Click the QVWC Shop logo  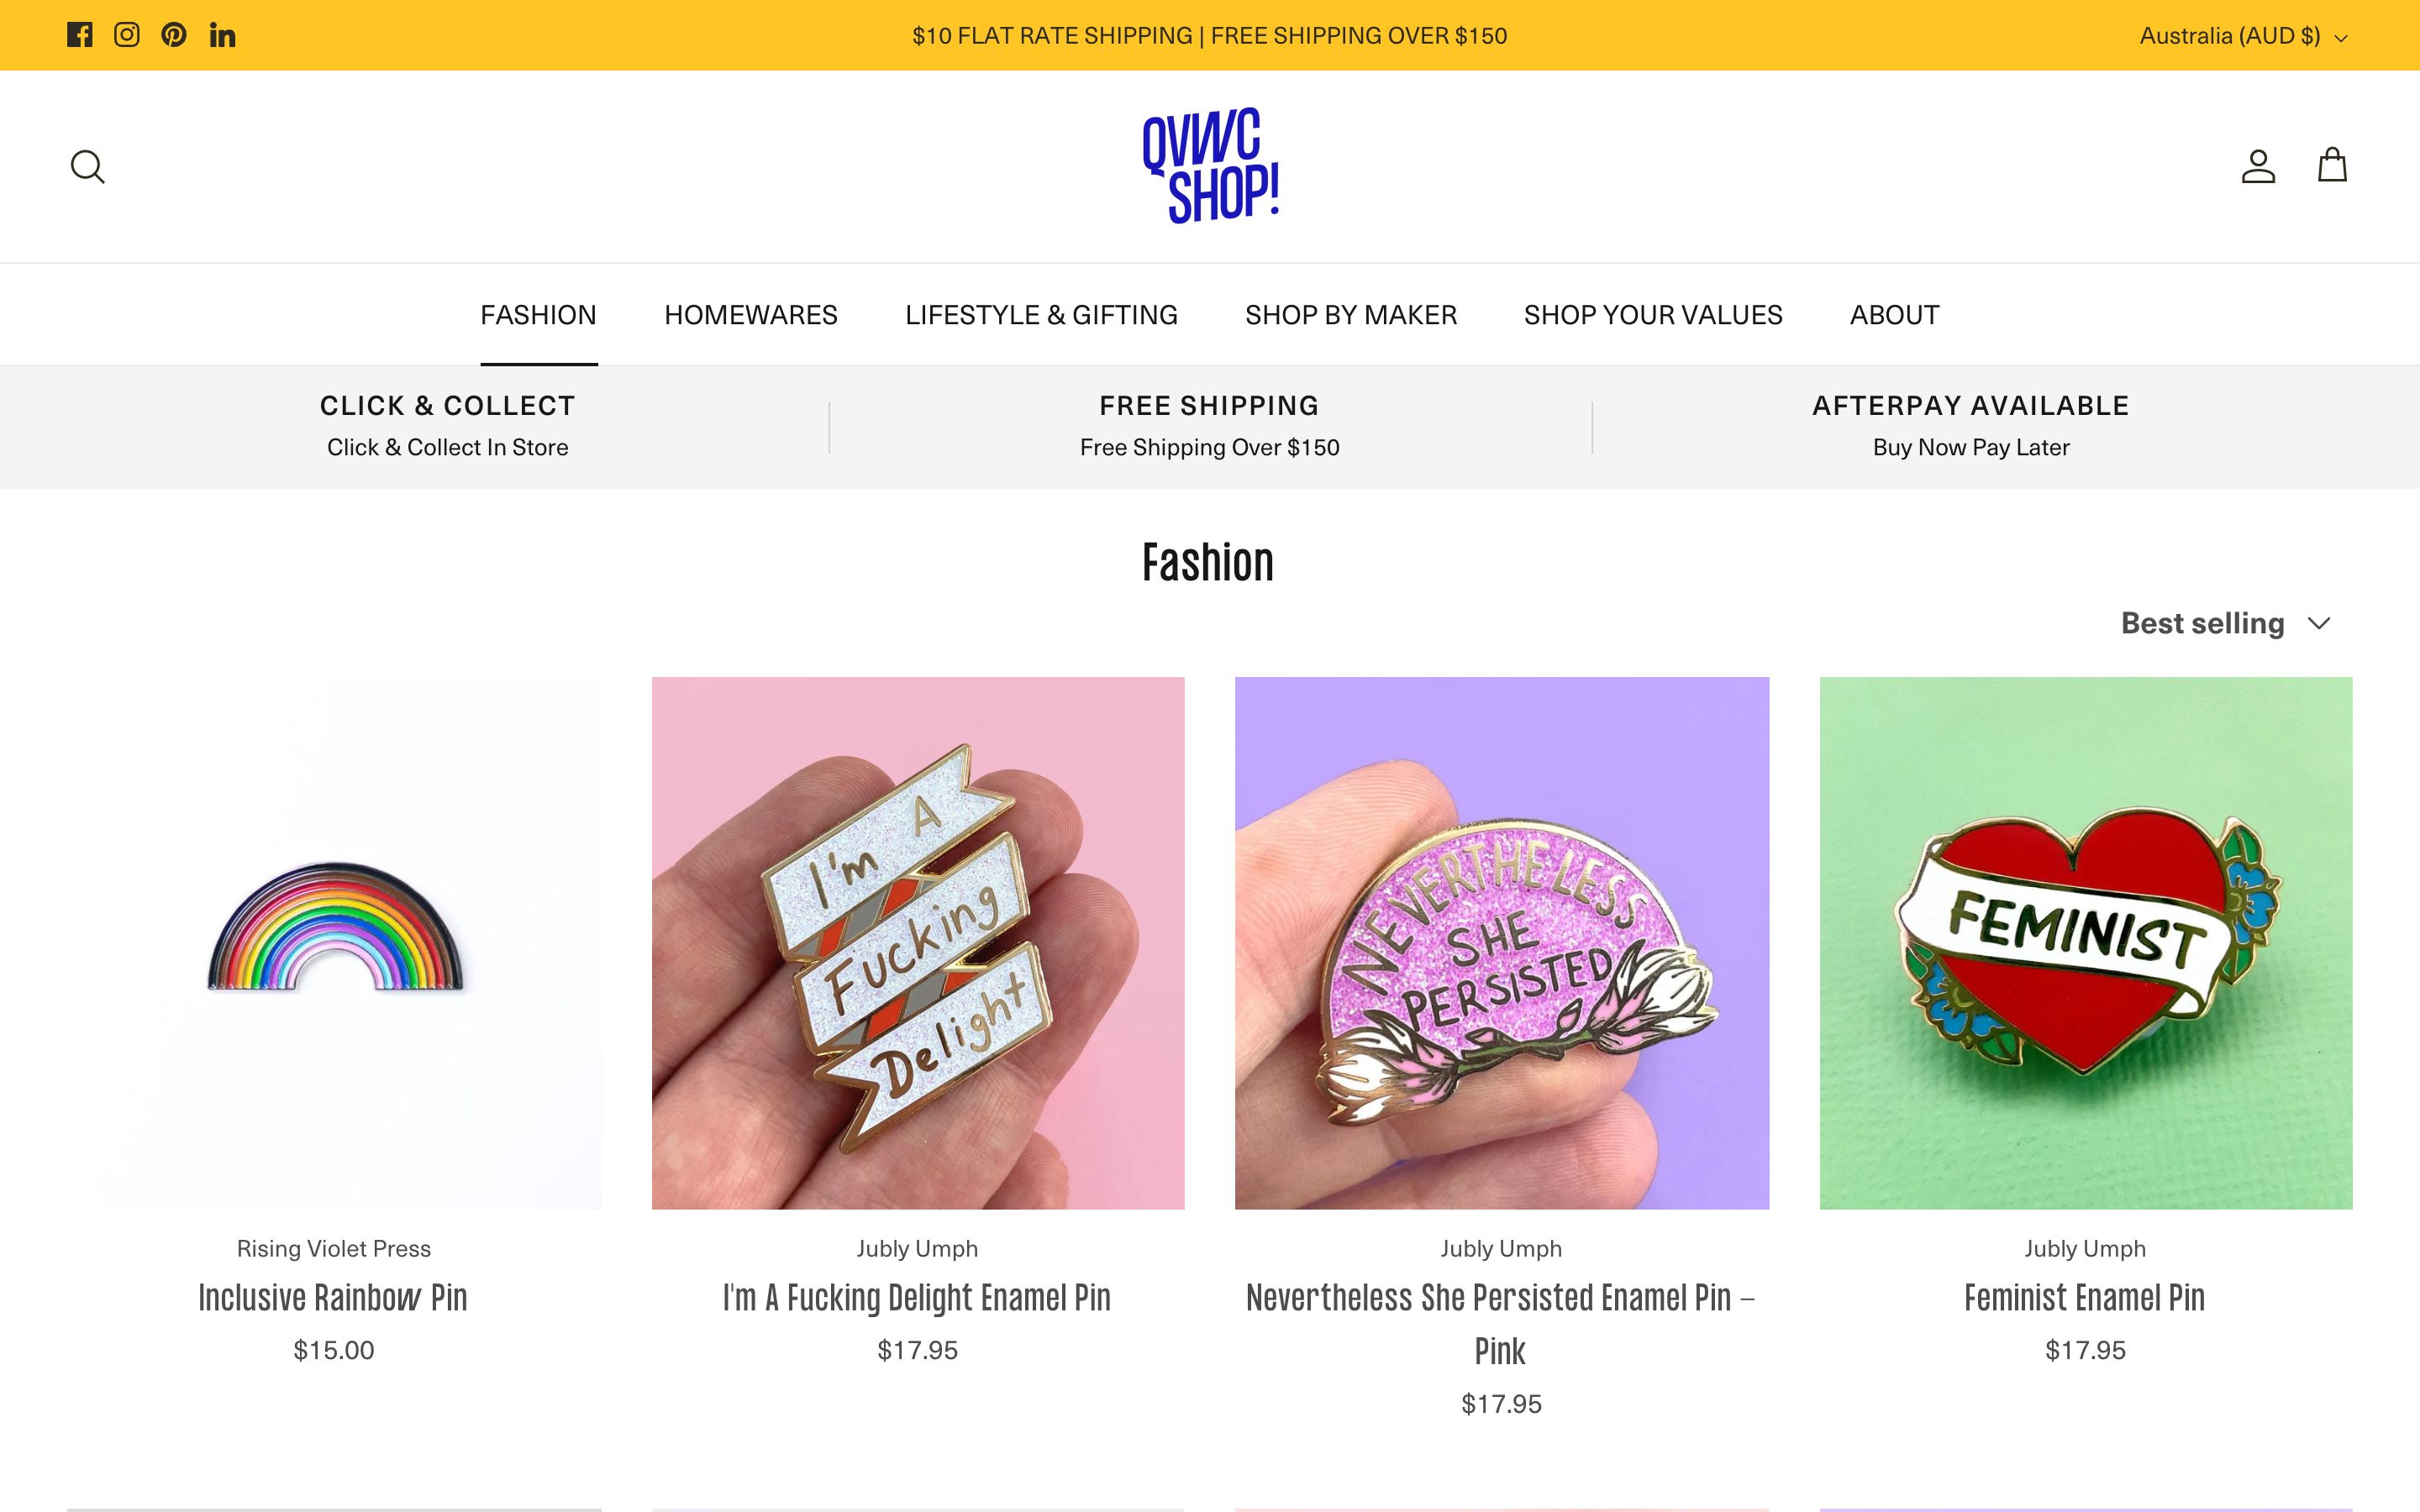point(1210,166)
